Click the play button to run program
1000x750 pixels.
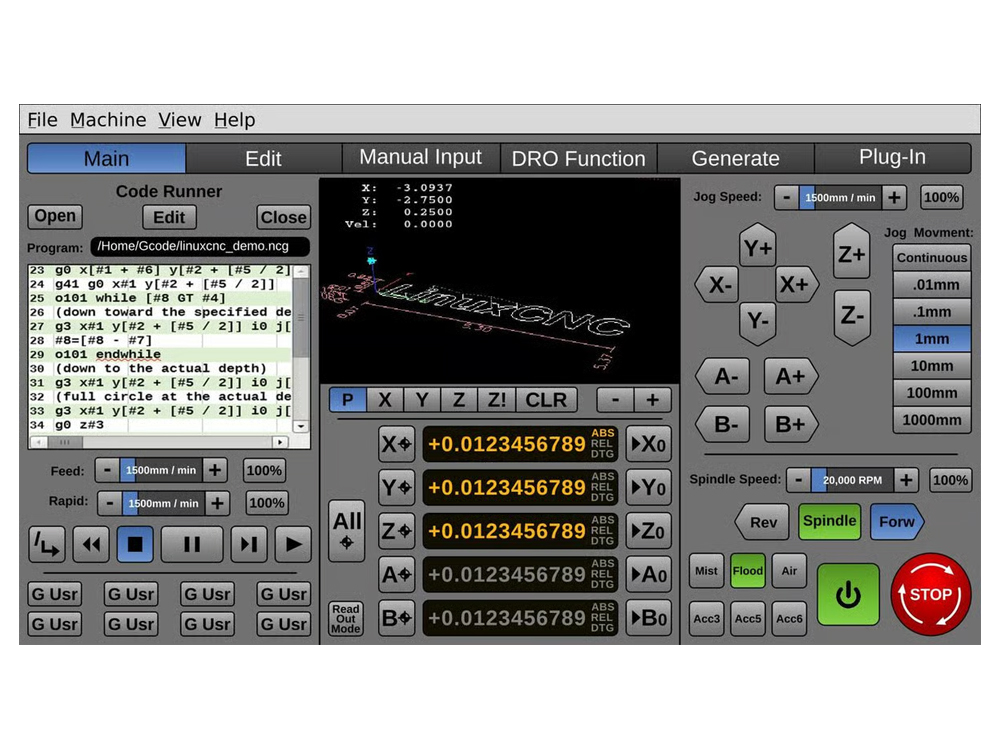tap(292, 544)
